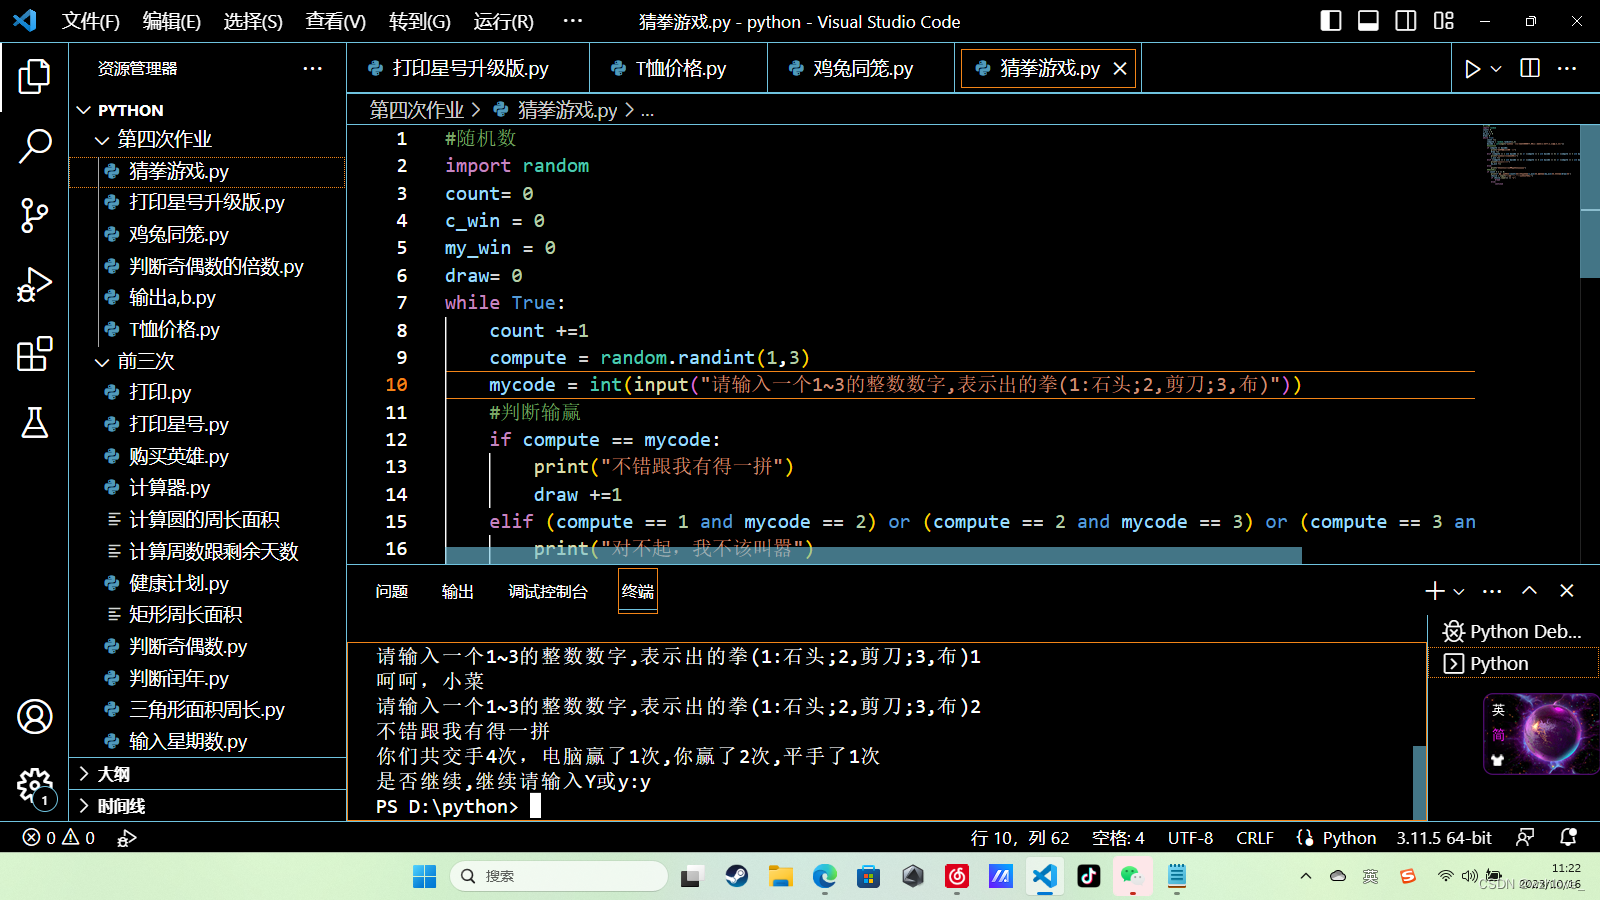The height and width of the screenshot is (900, 1600).
Task: Open the Manage gear settings icon
Action: click(34, 785)
